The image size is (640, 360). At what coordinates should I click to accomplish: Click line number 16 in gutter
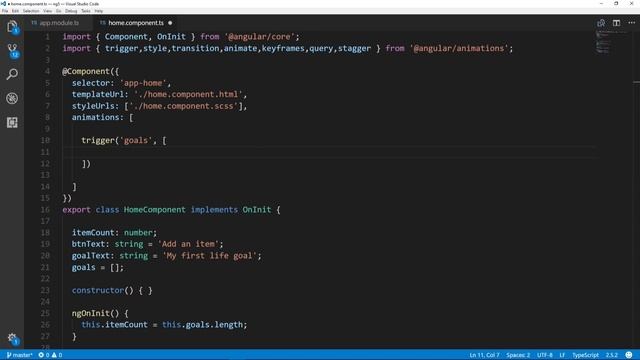pyautogui.click(x=45, y=210)
